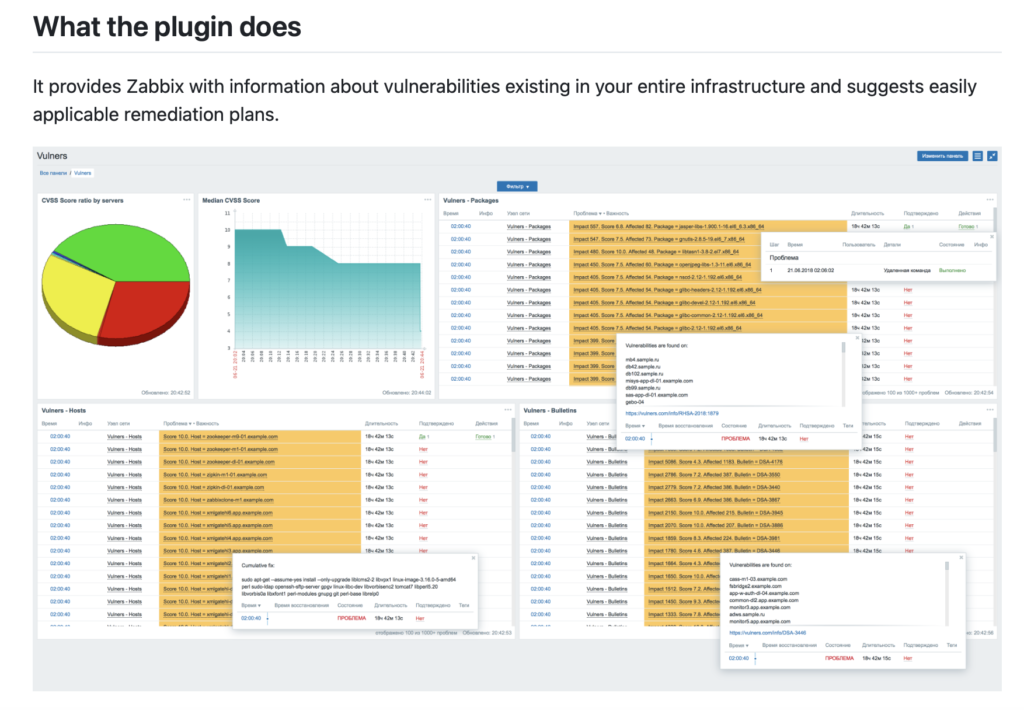Click 'What the plugin does' heading
The height and width of the screenshot is (710, 1024).
point(167,27)
